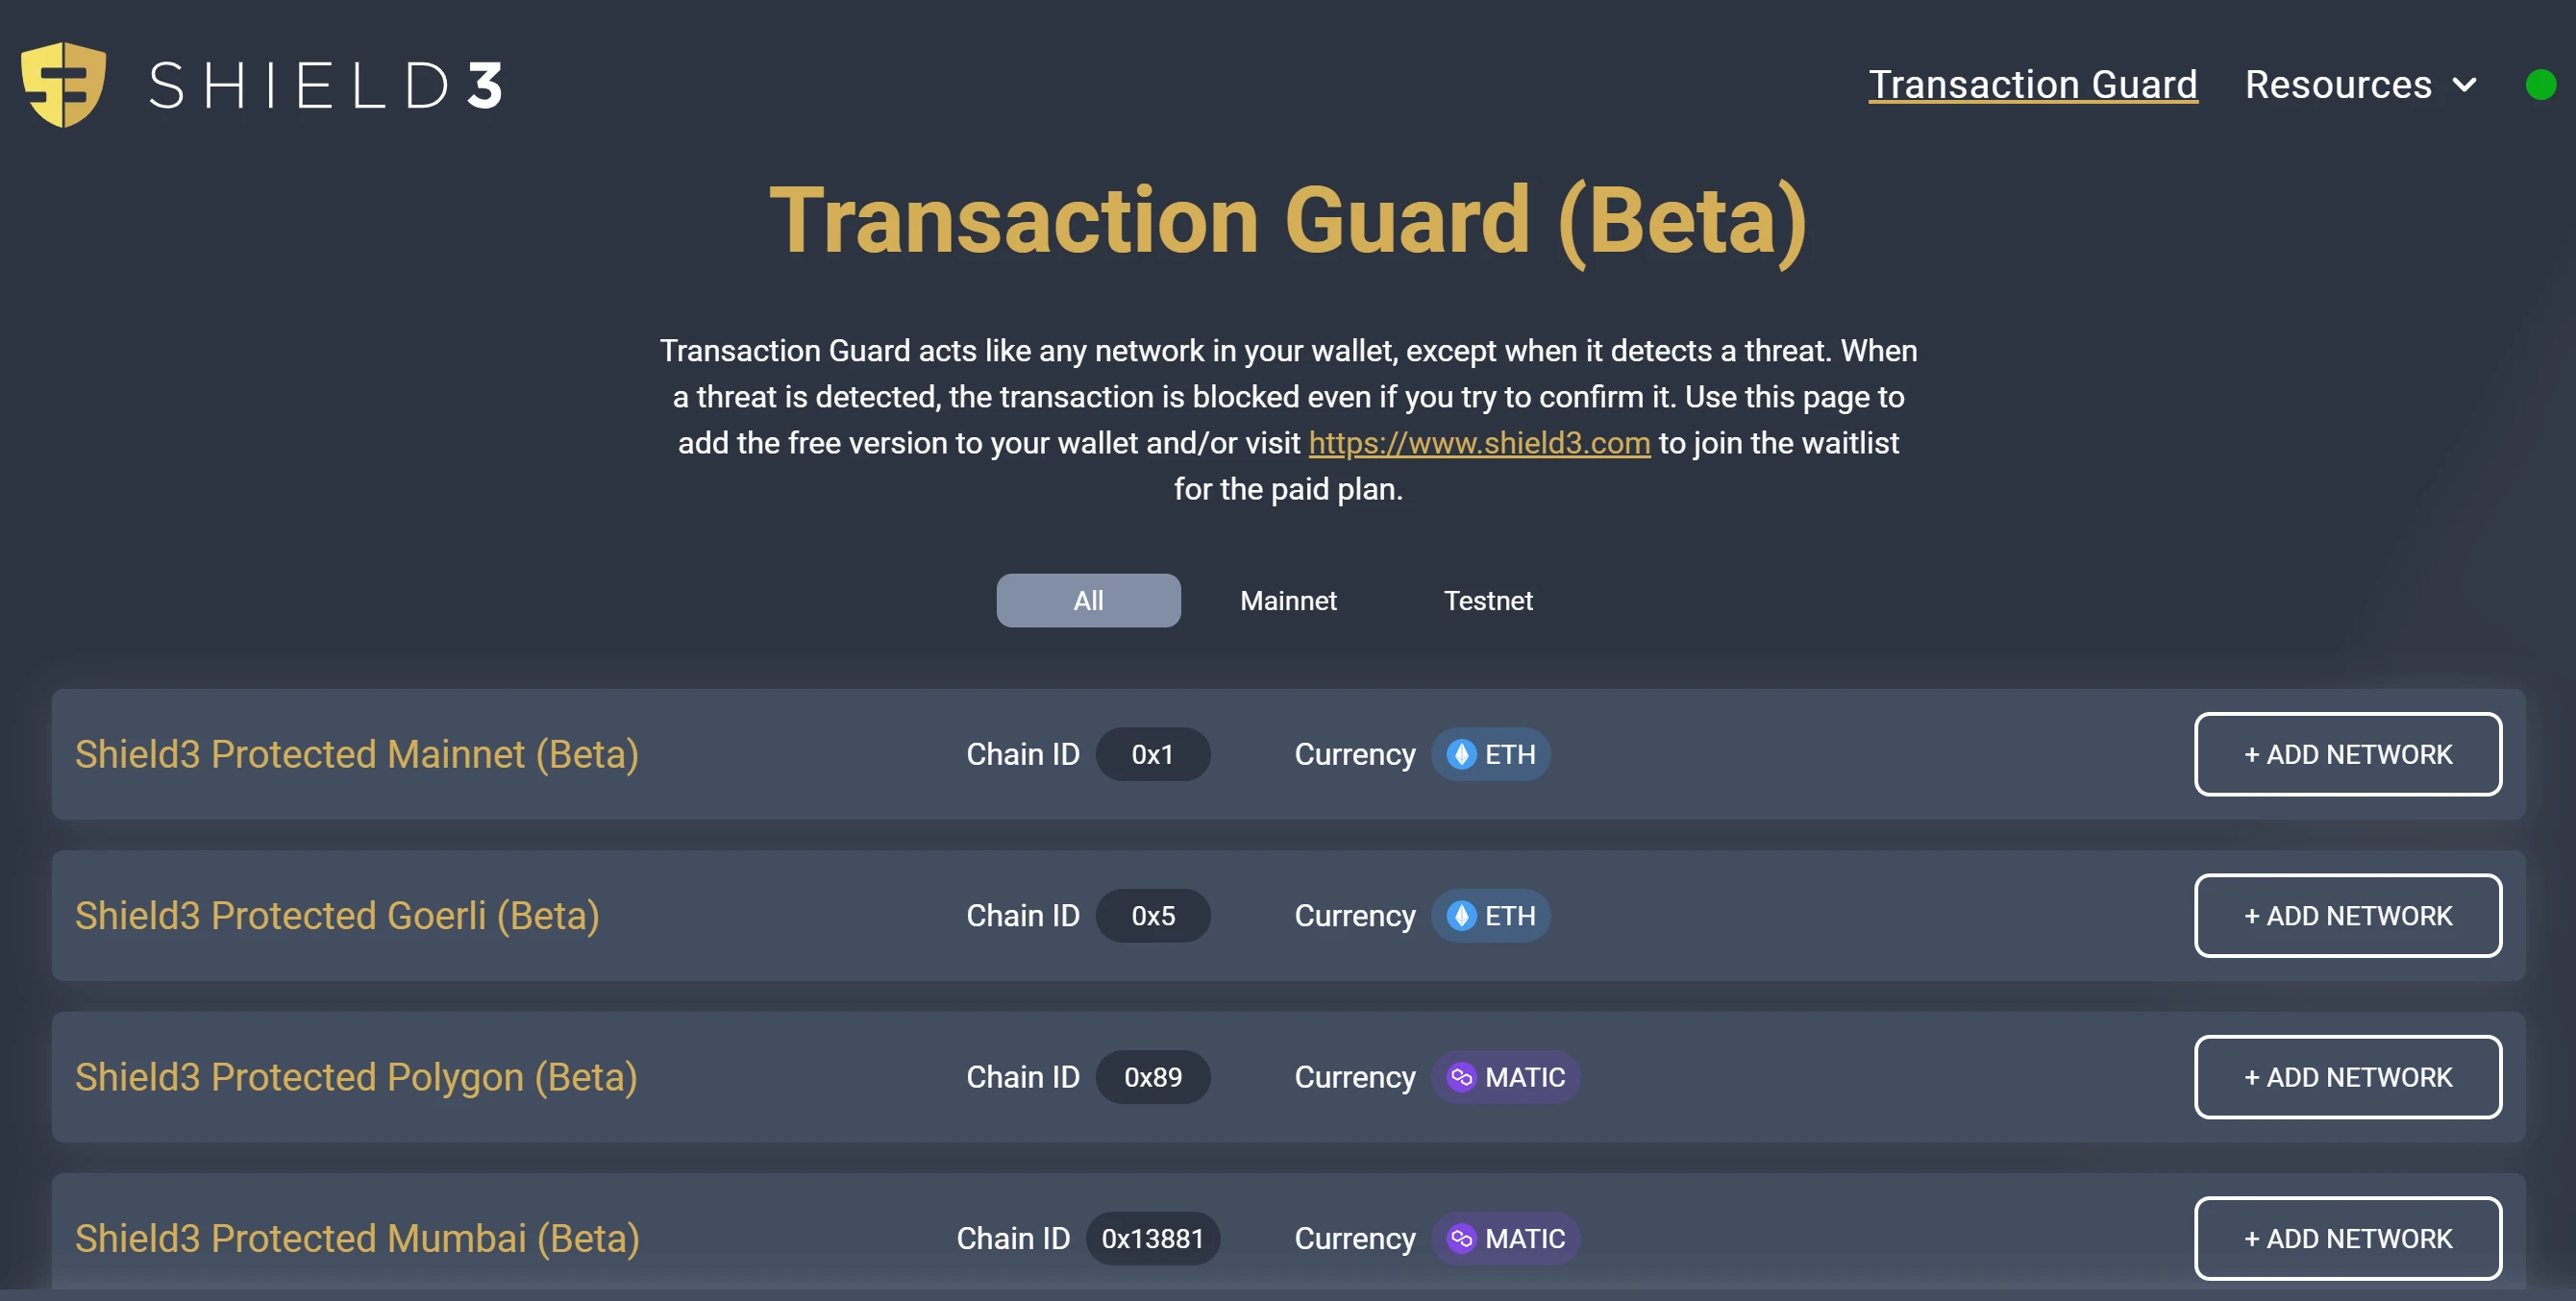The width and height of the screenshot is (2576, 1301).
Task: Switch to the Mainnet filter tab
Action: tap(1288, 601)
